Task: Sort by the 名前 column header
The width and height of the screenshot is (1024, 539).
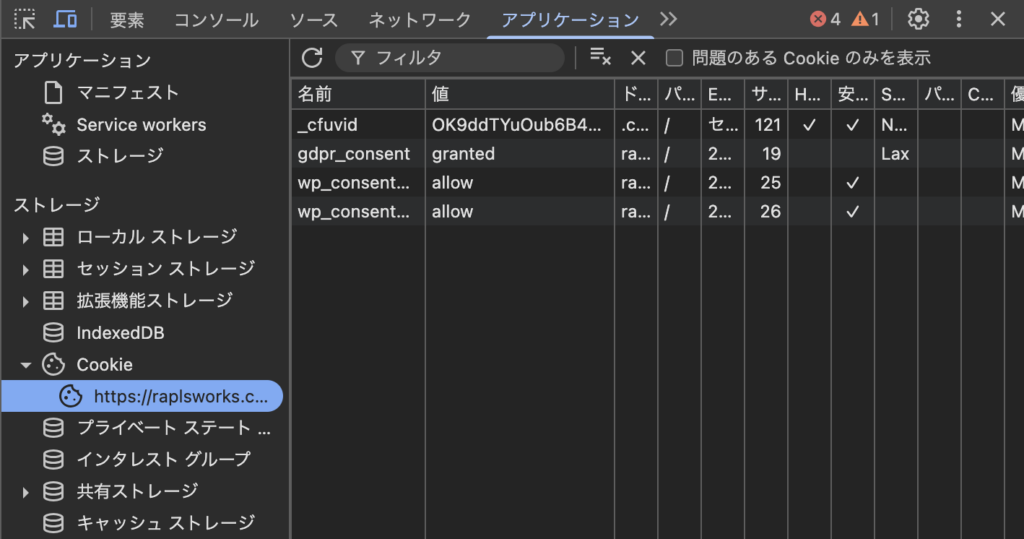Action: pyautogui.click(x=358, y=94)
